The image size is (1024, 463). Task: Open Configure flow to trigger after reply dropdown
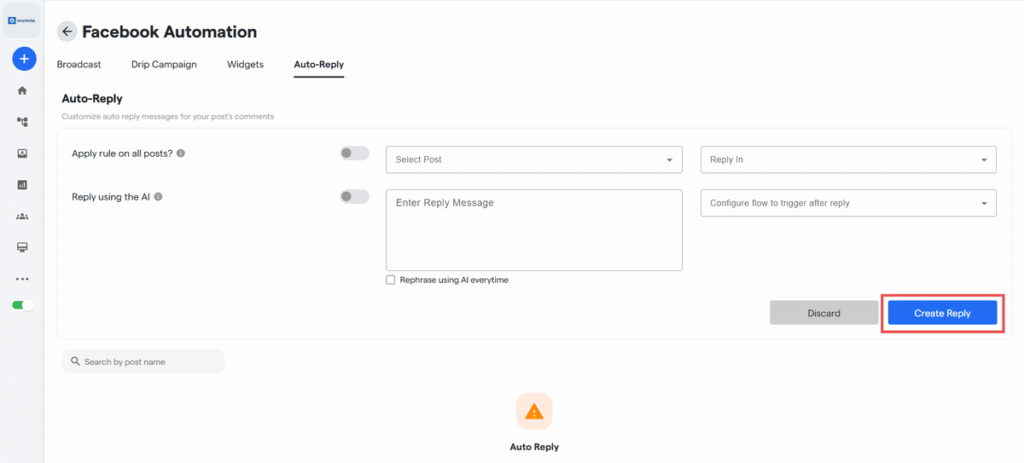(848, 203)
